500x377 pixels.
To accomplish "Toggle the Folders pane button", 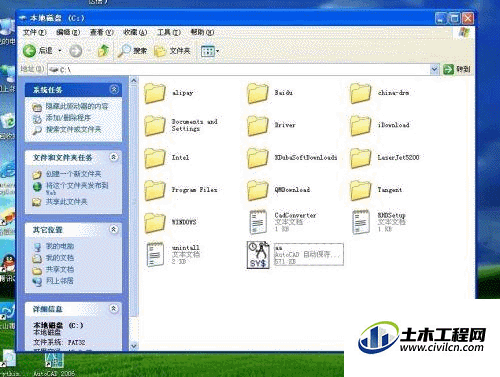I will point(172,51).
